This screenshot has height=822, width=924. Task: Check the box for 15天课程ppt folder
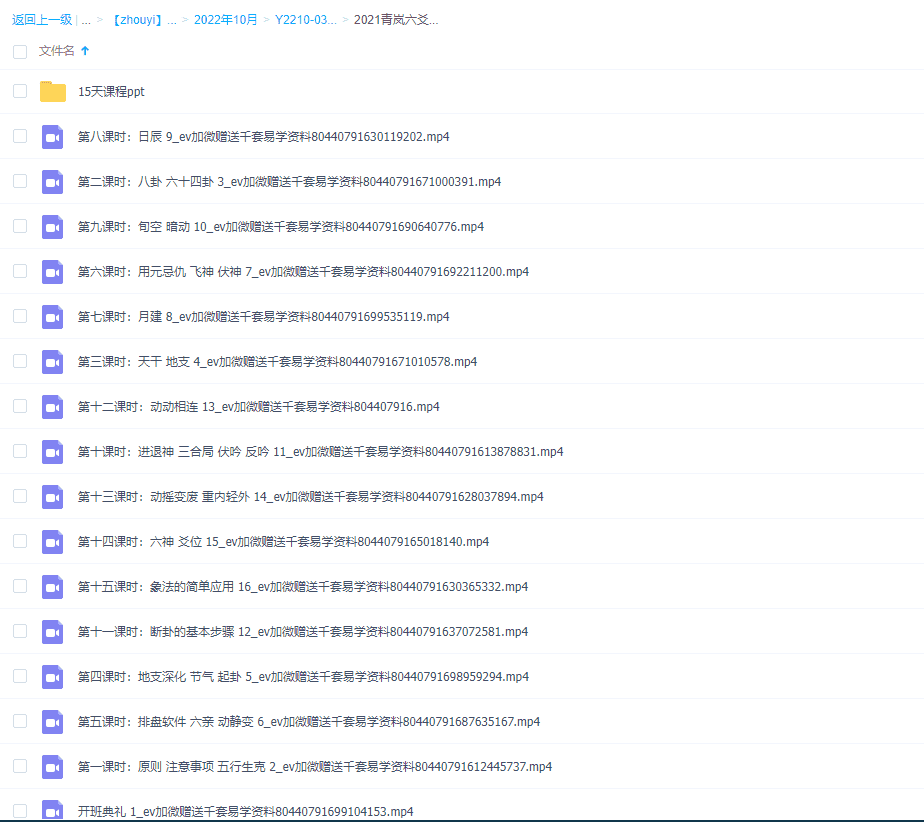pos(20,91)
